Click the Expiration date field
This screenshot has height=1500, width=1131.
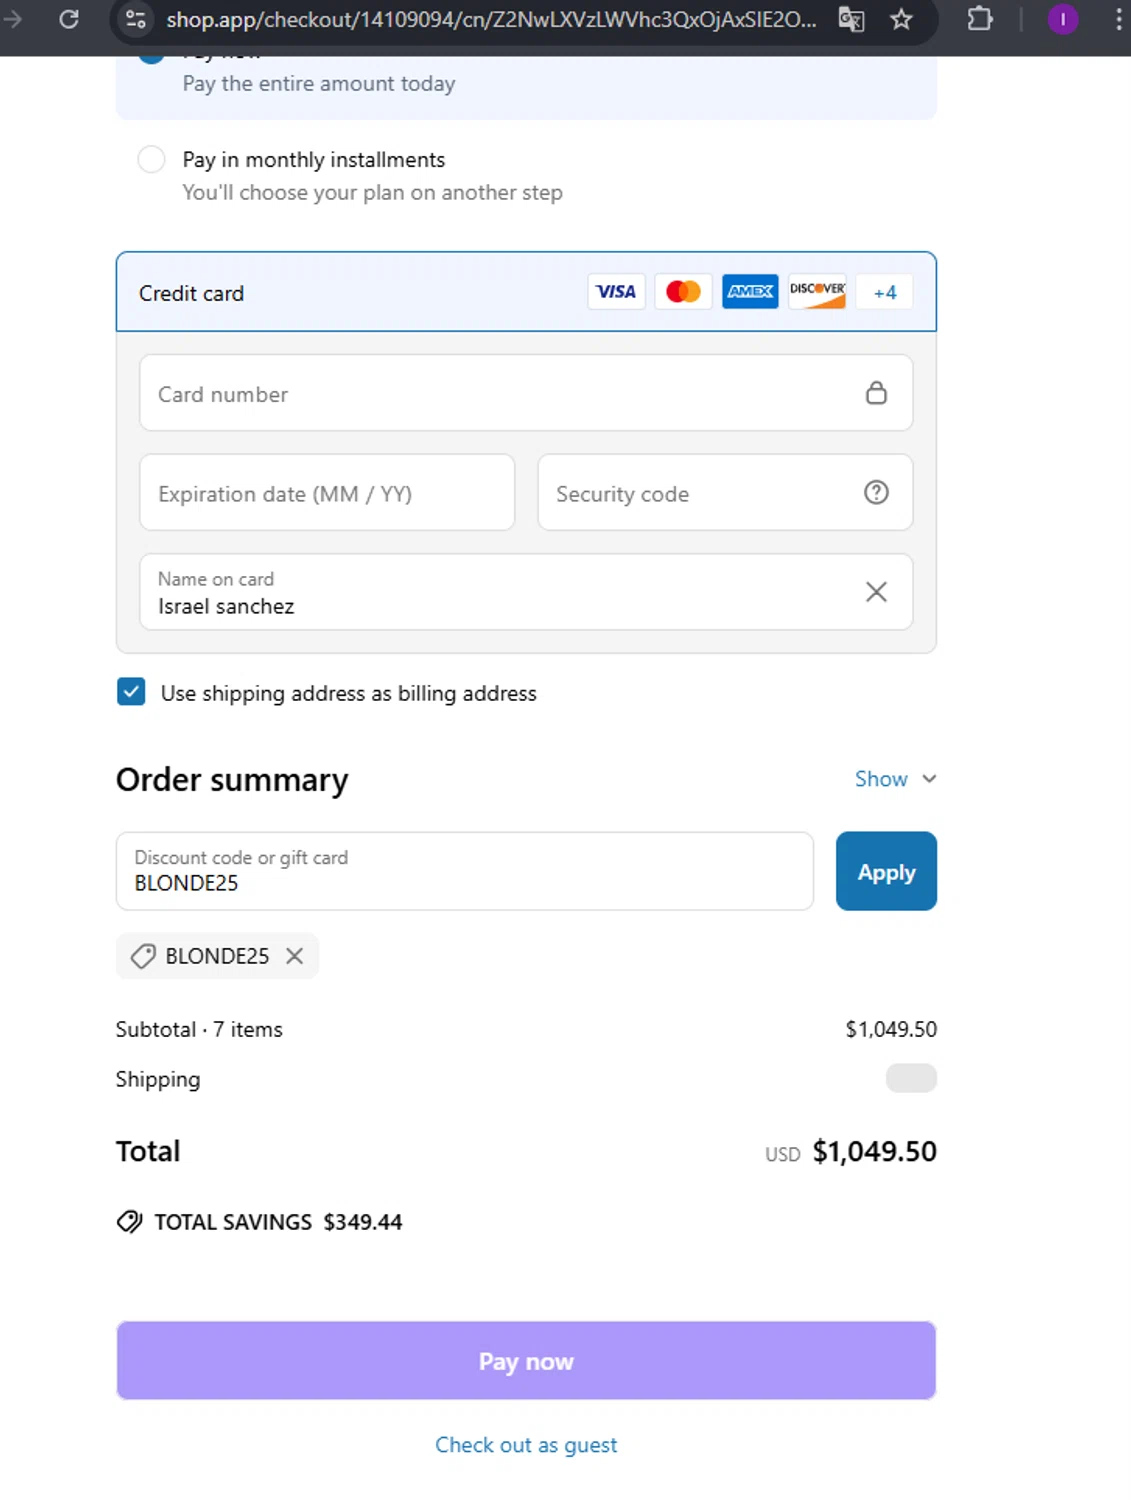click(327, 493)
